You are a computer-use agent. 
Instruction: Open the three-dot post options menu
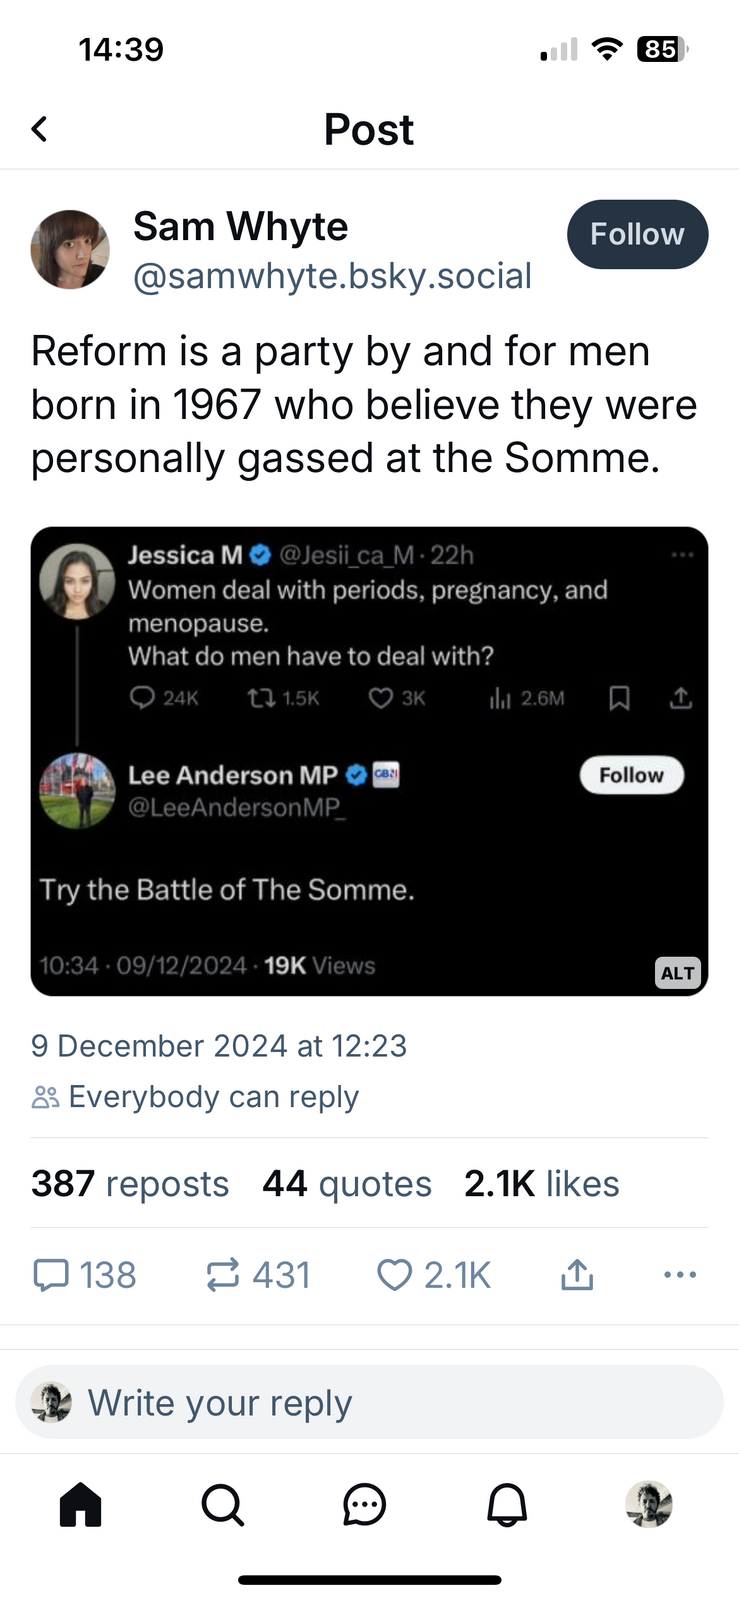pos(680,1275)
